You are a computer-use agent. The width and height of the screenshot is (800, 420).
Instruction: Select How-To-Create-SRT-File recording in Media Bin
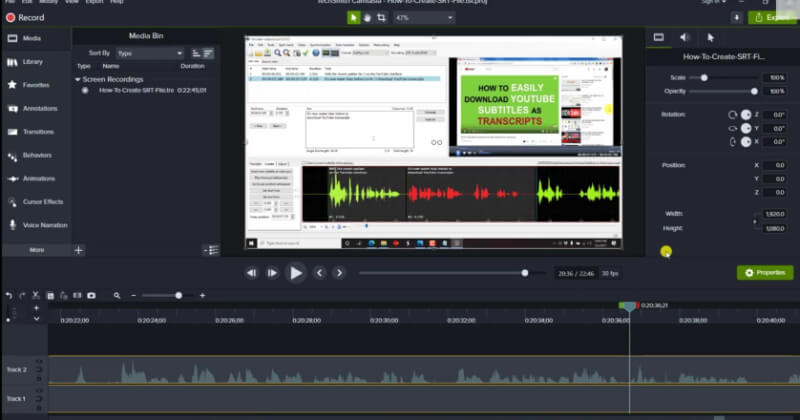(x=146, y=90)
